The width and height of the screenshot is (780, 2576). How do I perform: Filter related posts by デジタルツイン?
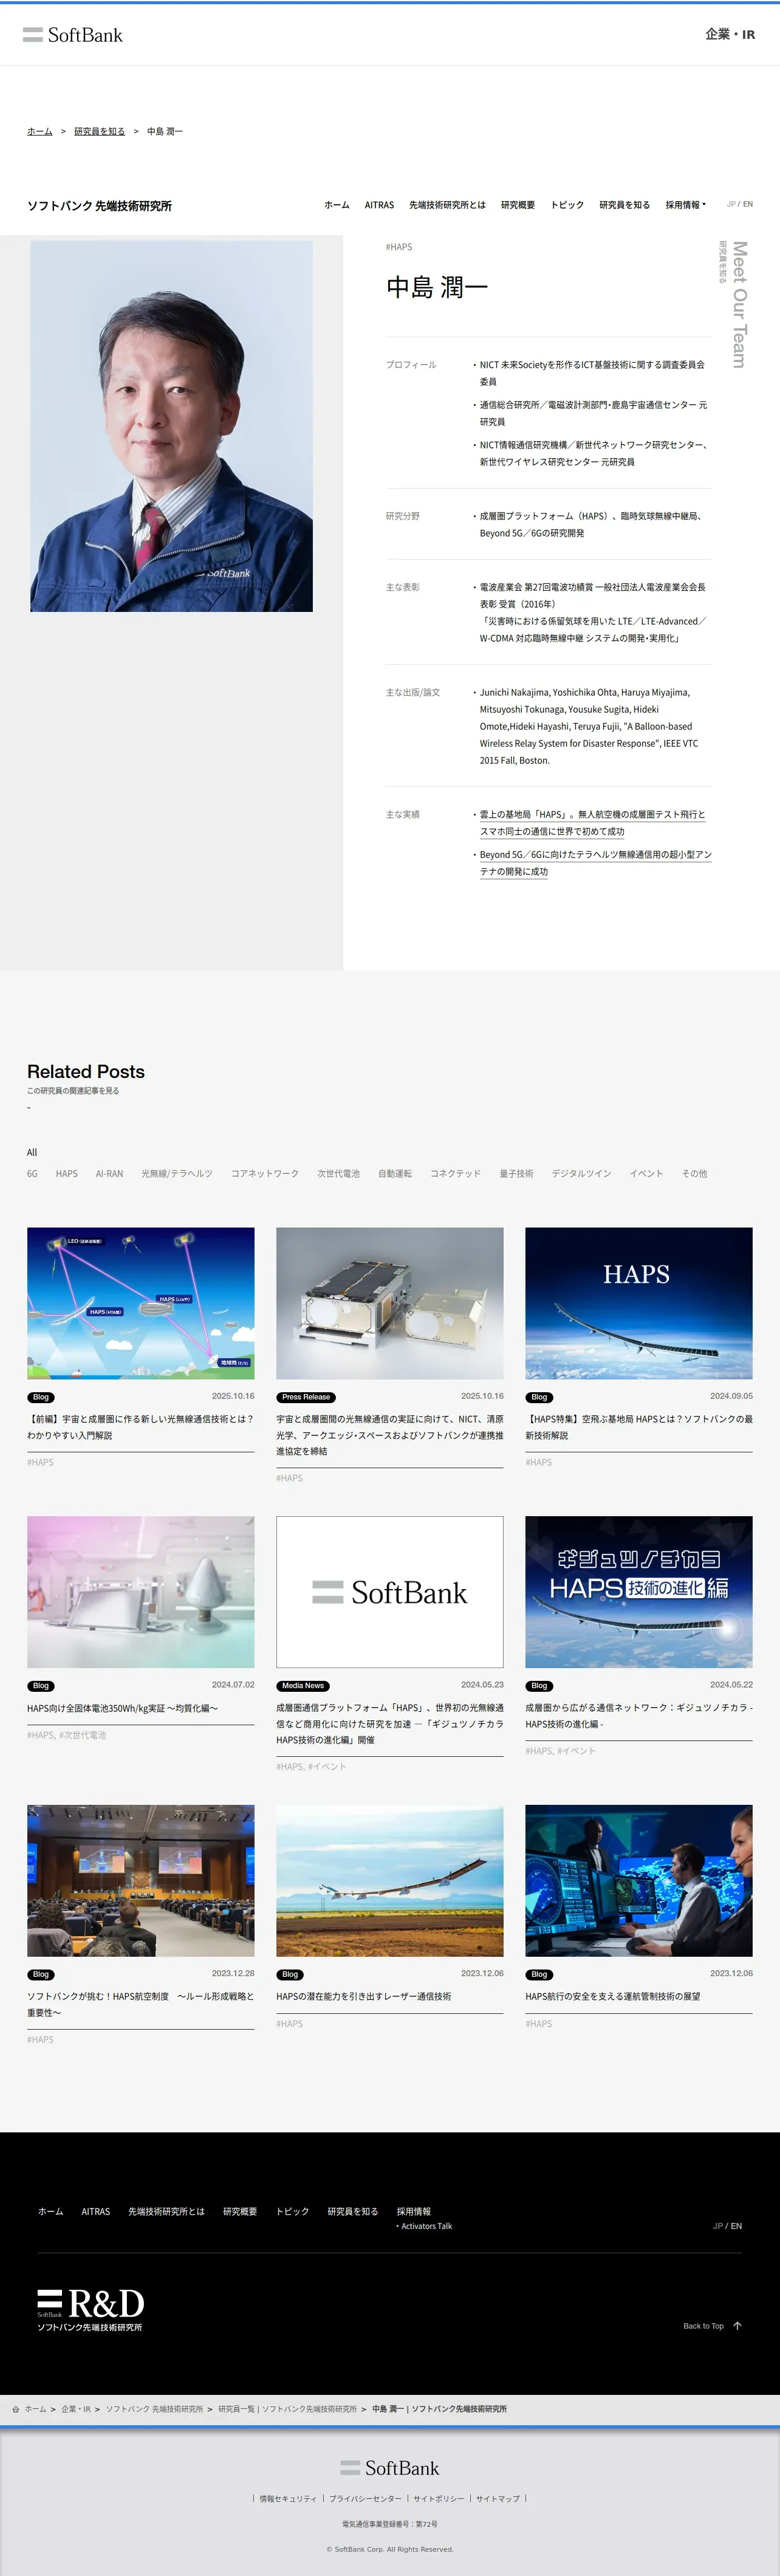tap(581, 1174)
